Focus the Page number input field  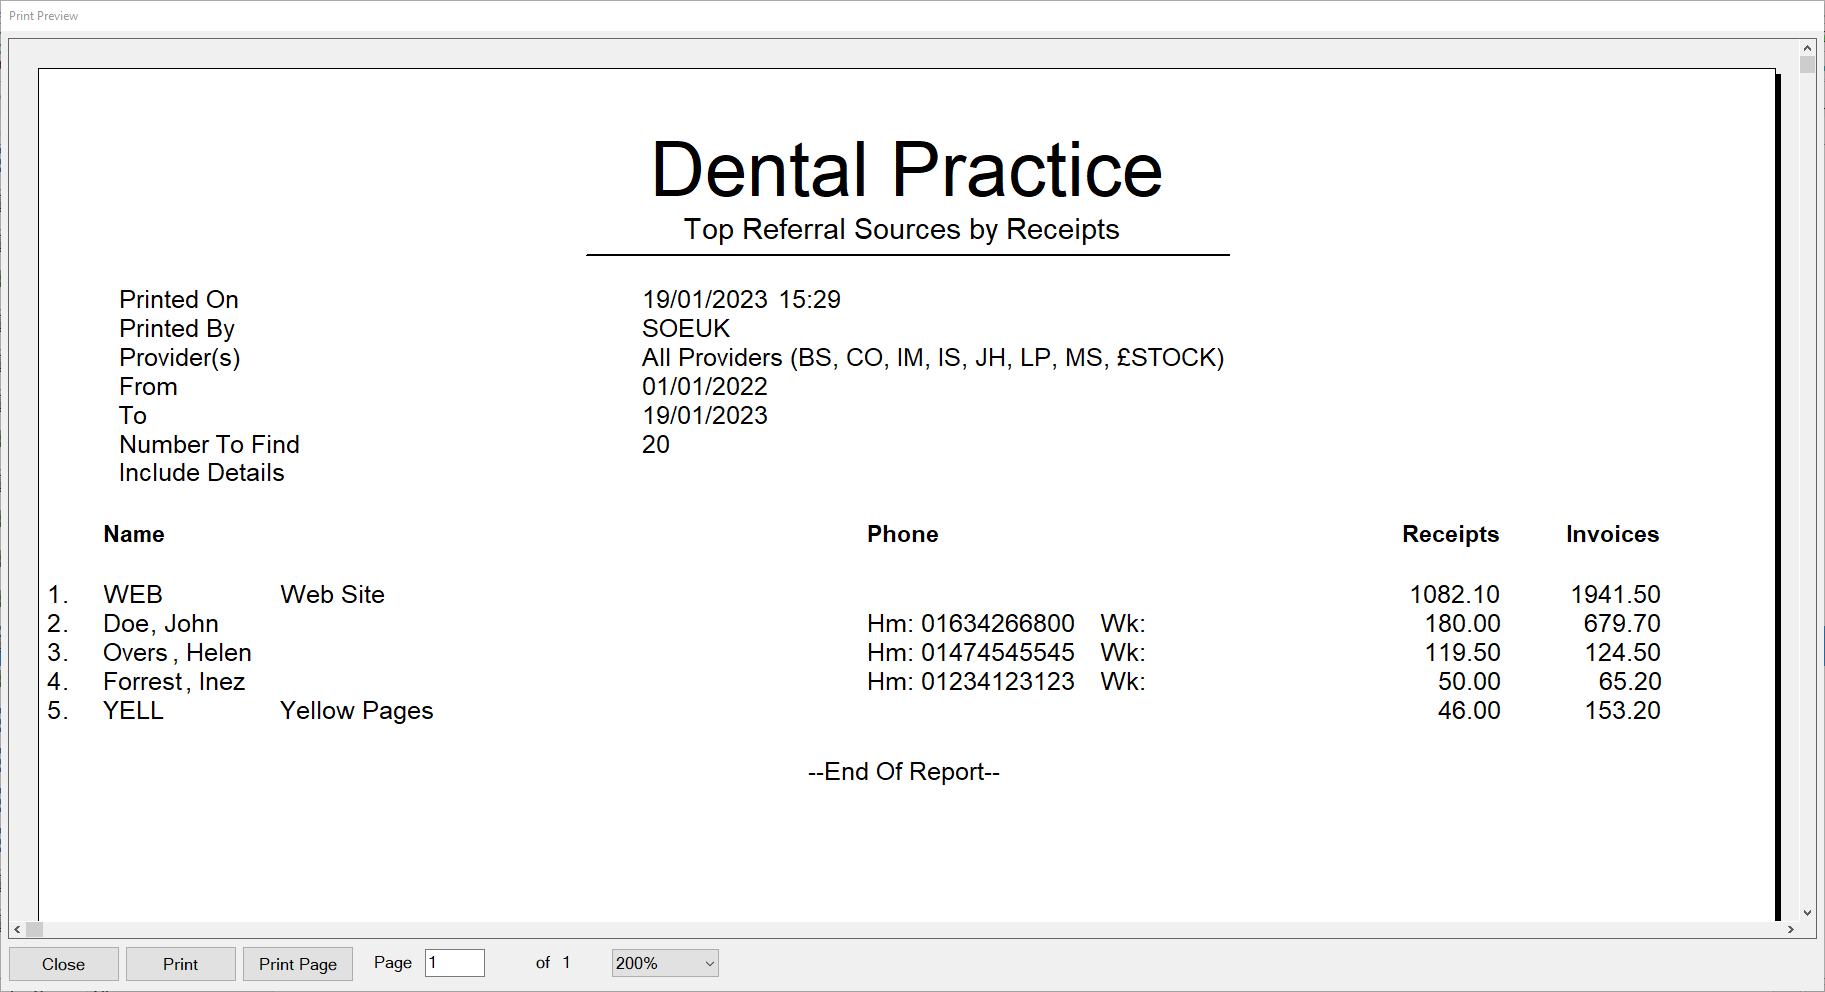click(455, 963)
